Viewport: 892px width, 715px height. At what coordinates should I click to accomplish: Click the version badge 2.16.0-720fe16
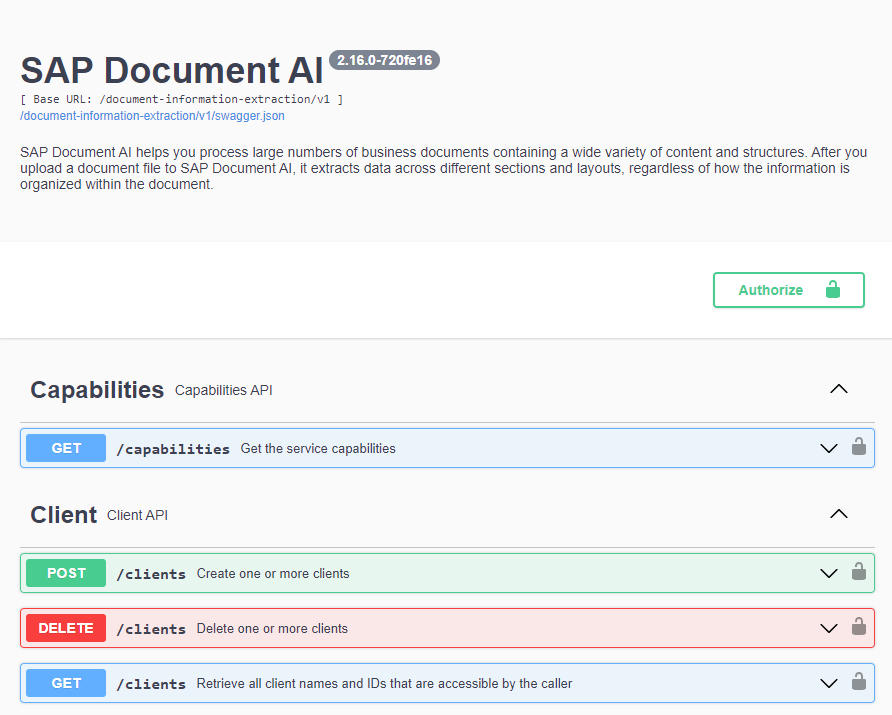[385, 60]
